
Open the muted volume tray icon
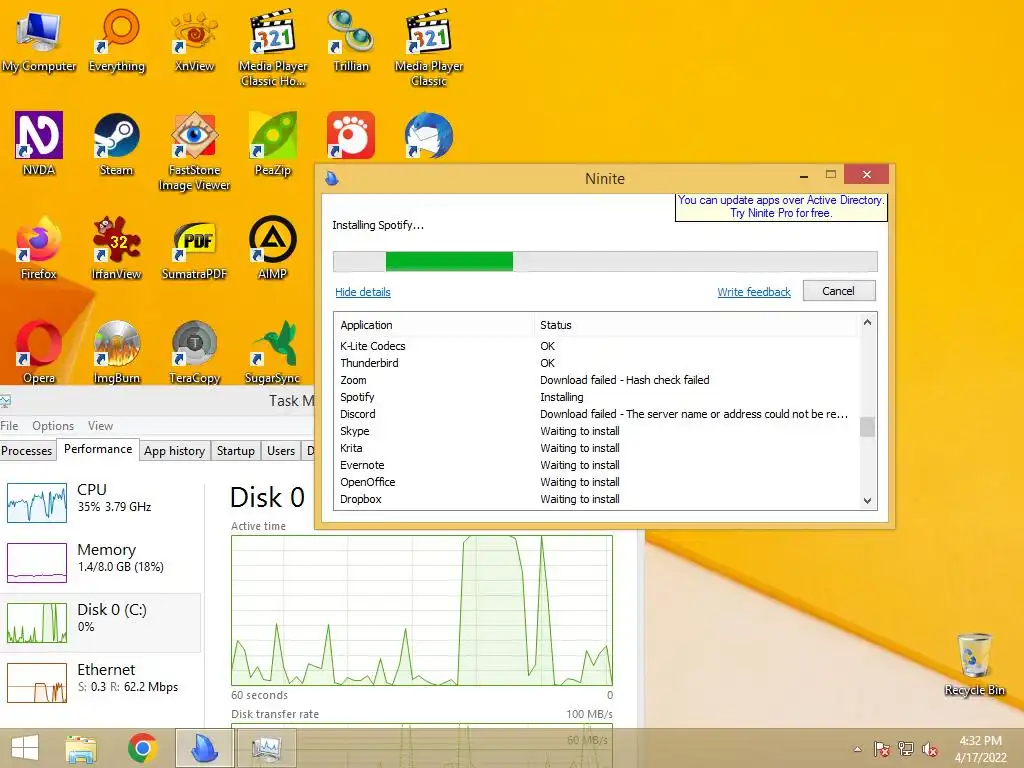pos(930,749)
